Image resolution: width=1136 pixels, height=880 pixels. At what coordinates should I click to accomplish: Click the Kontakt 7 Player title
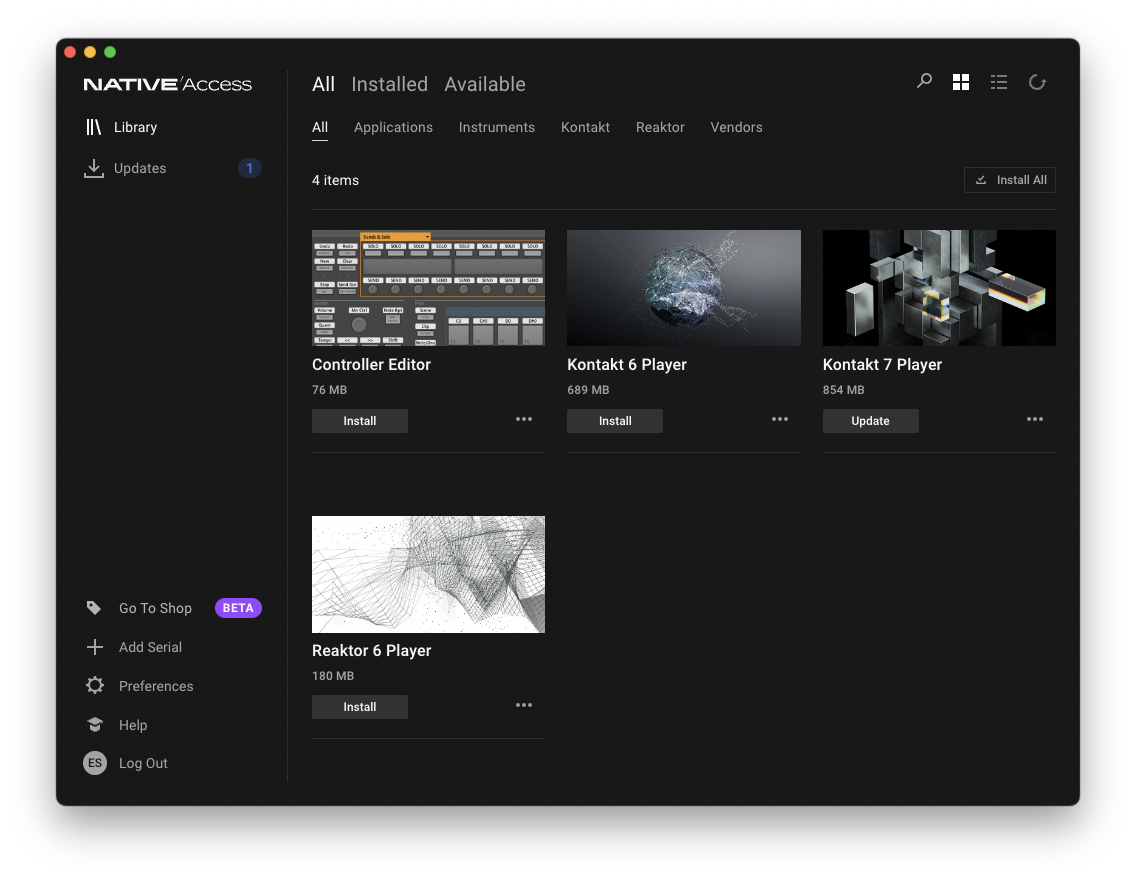click(882, 364)
